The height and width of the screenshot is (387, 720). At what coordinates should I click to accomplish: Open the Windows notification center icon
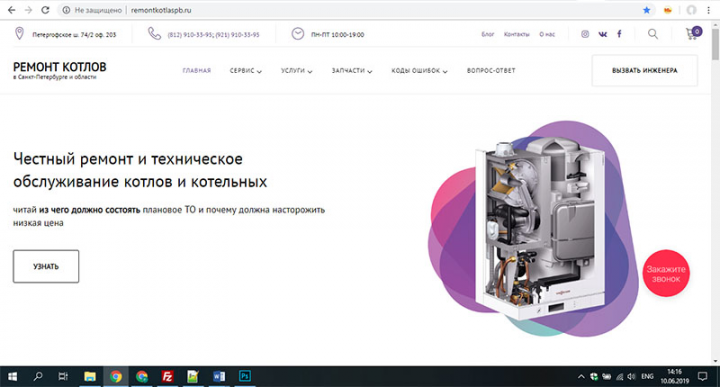tap(703, 376)
